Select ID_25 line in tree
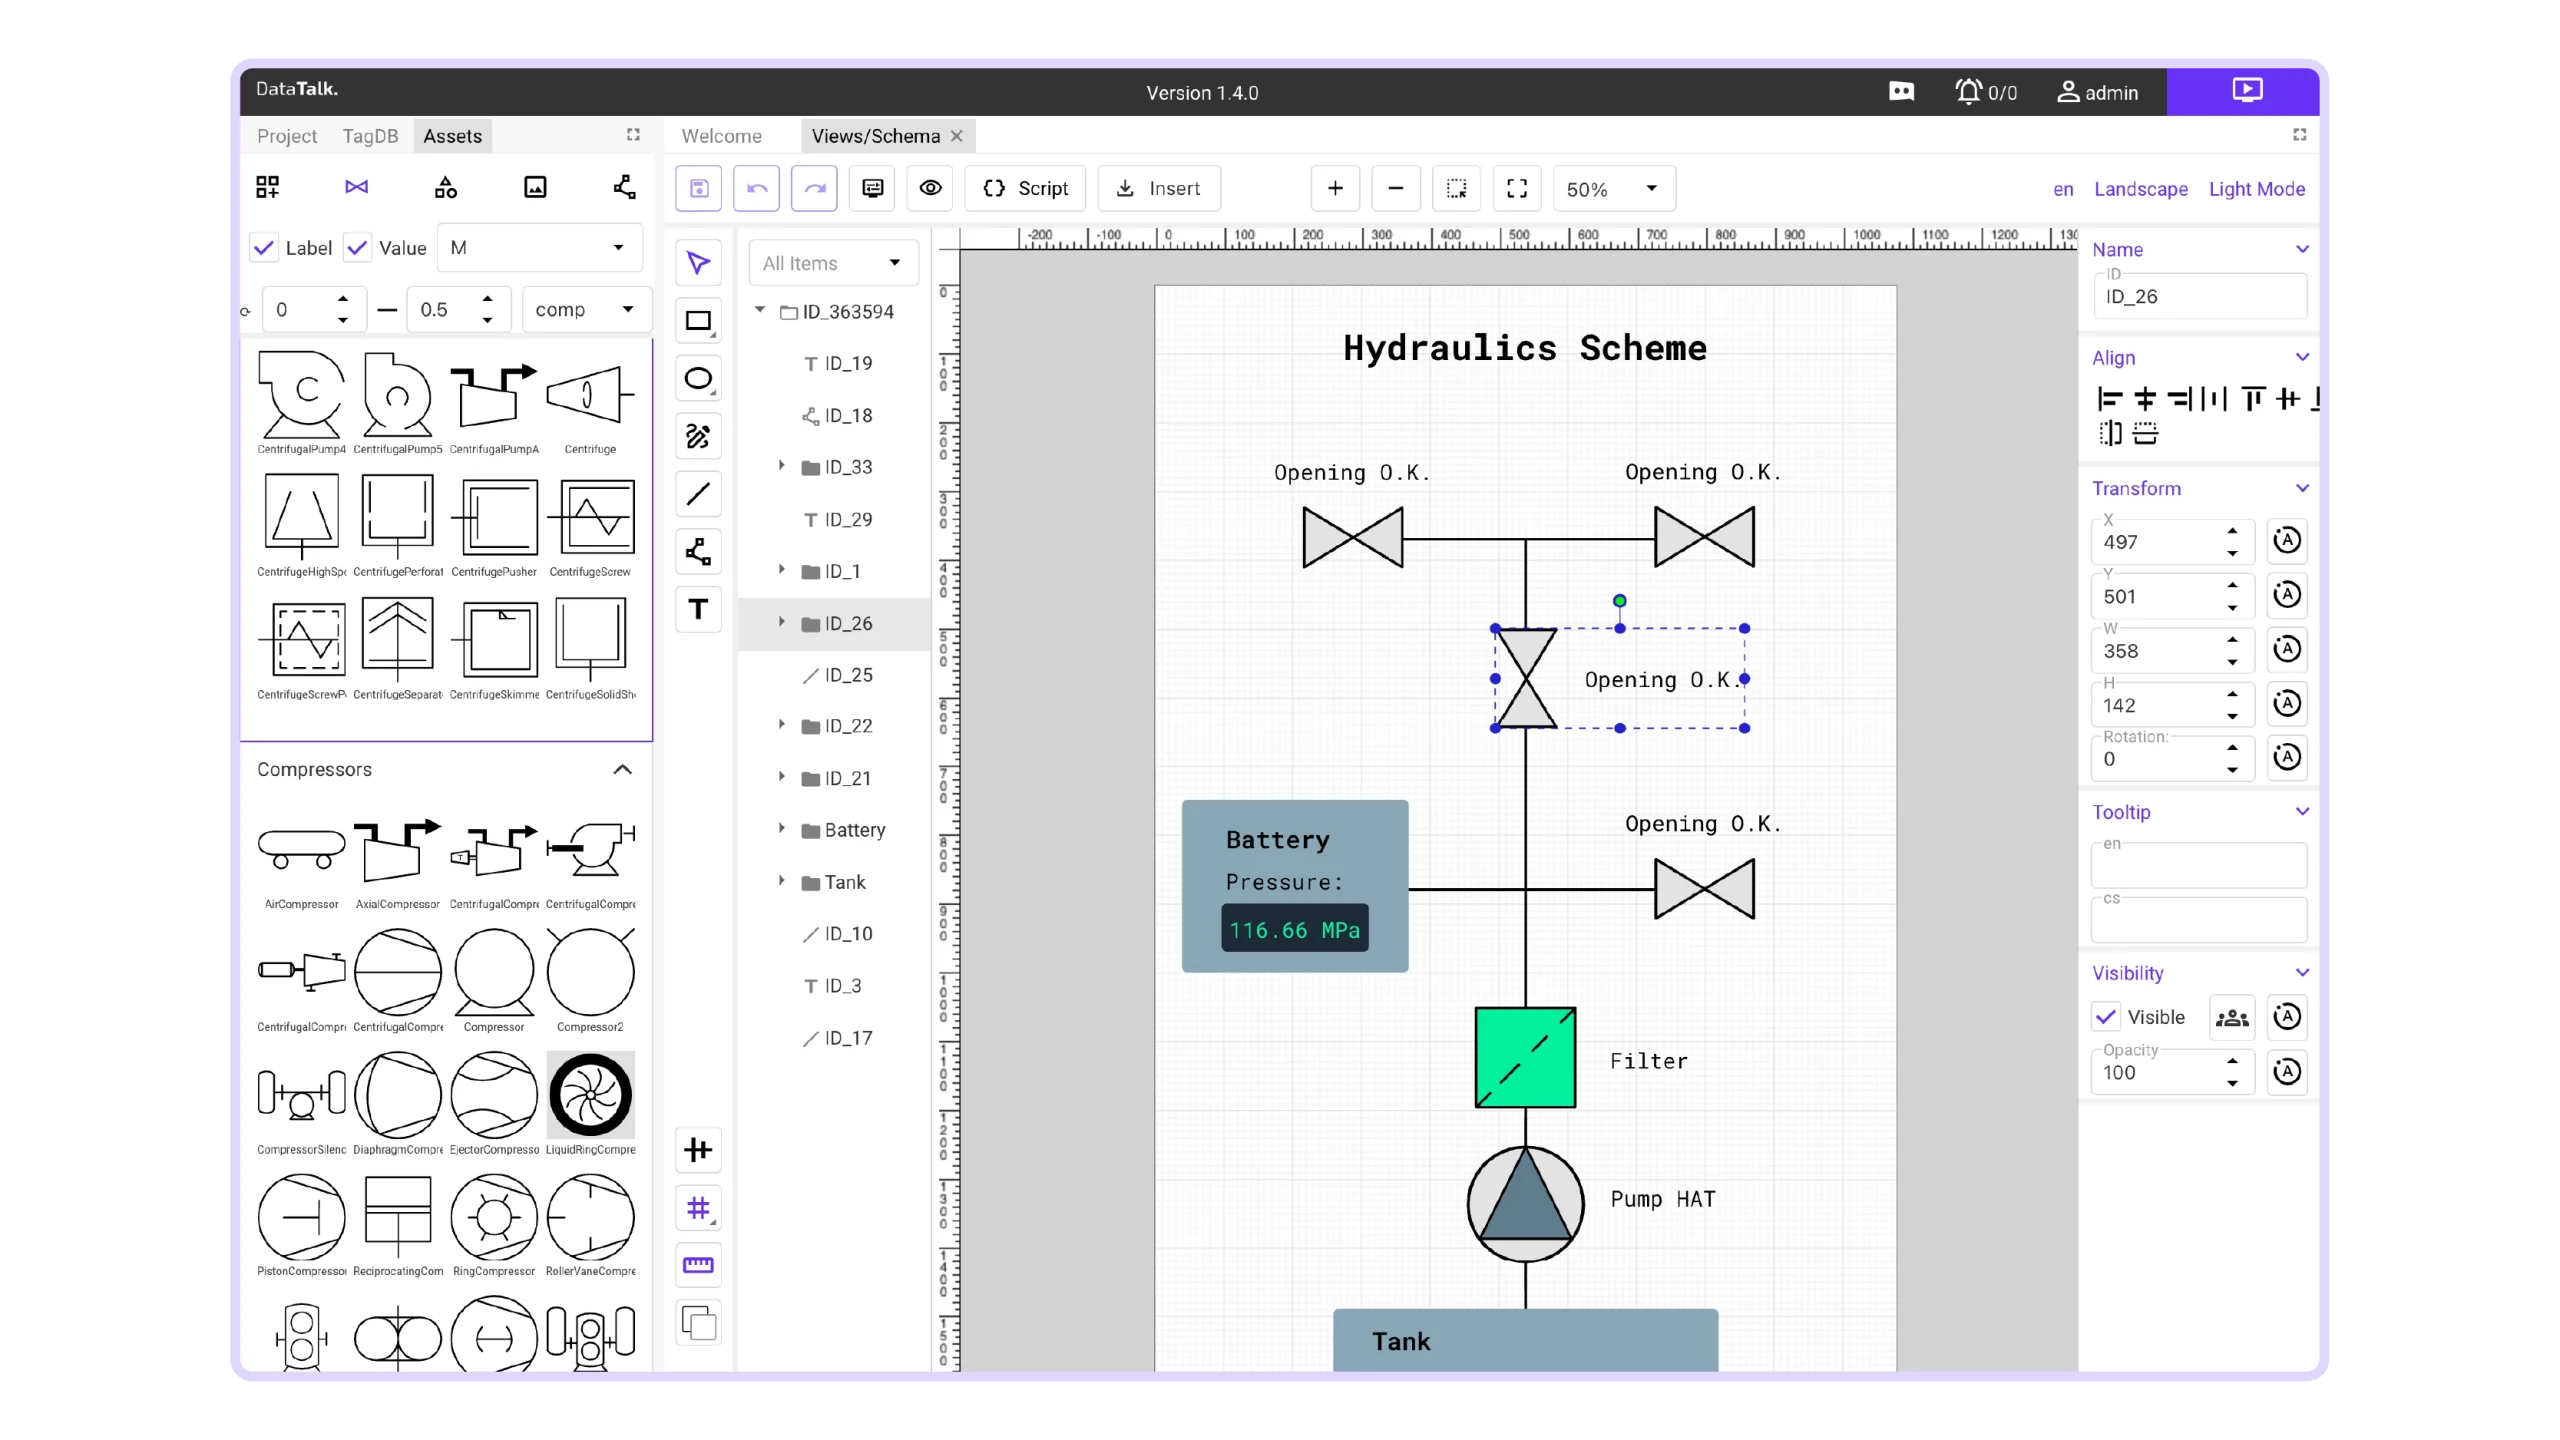 pos(836,675)
